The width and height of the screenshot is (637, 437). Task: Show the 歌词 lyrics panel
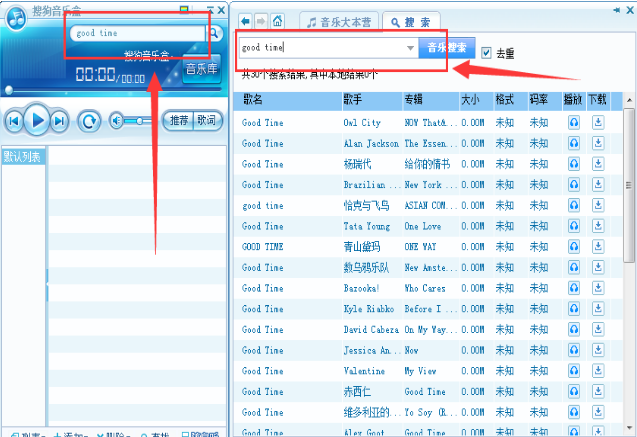click(207, 120)
